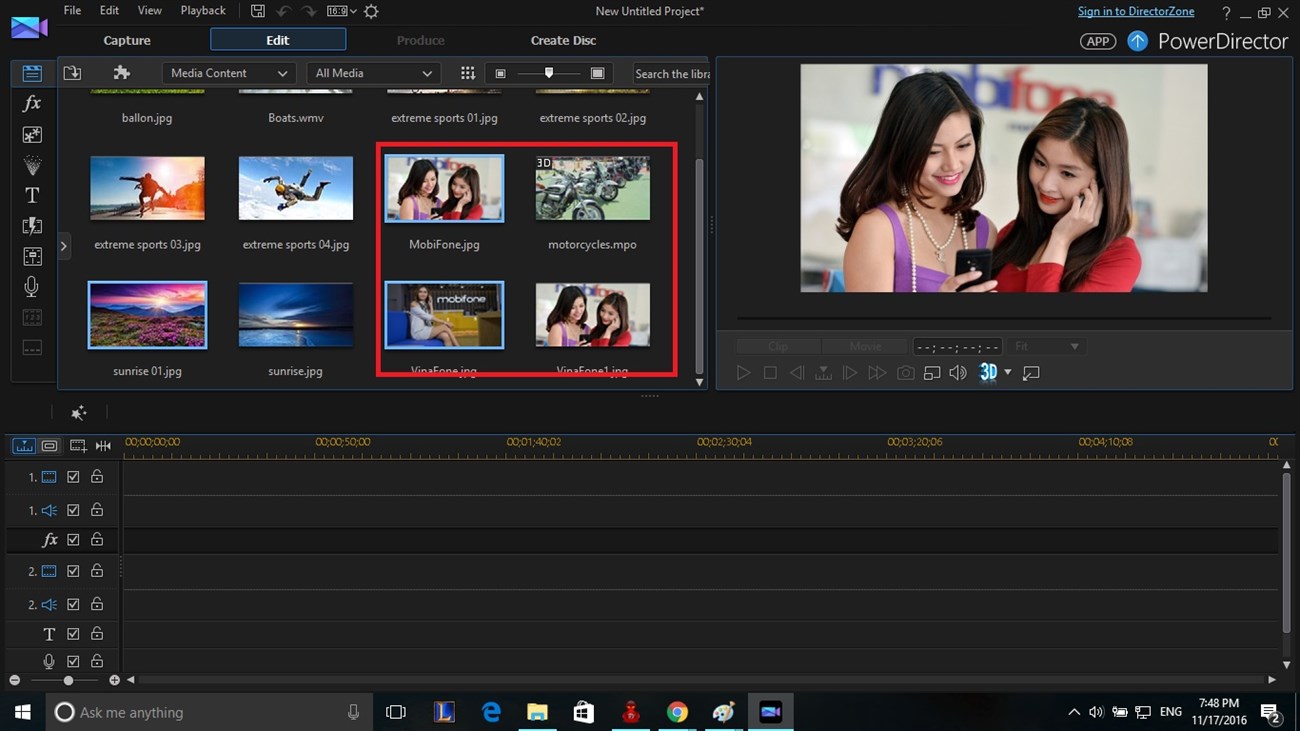Open the Edit menu in menu bar
The image size is (1300, 731).
tap(109, 11)
